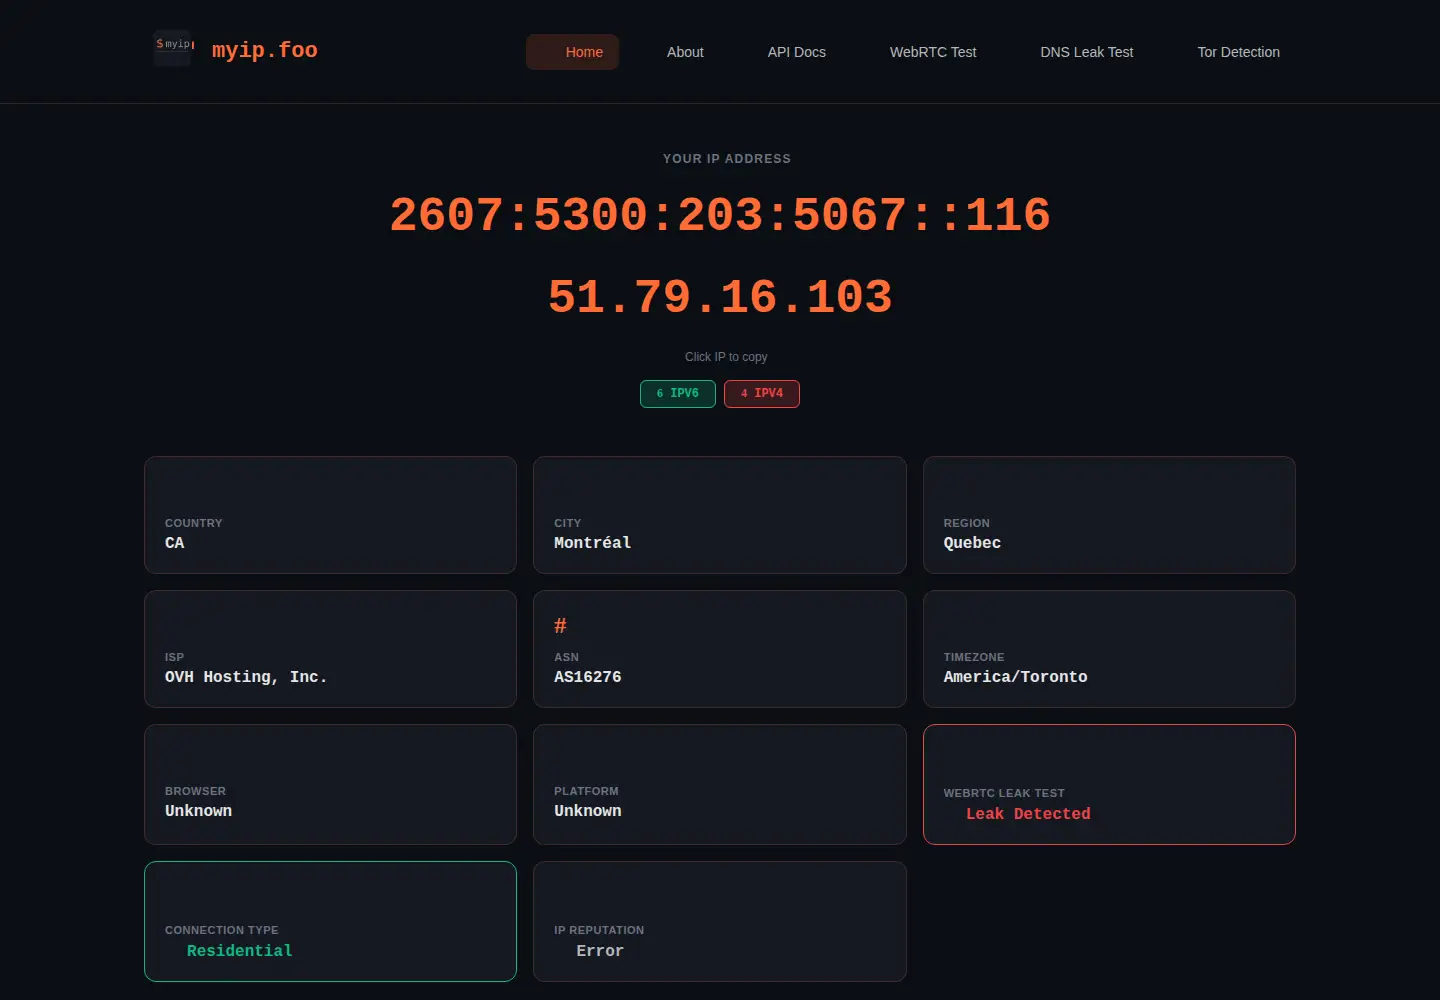Go to the Home nav tab
Viewport: 1440px width, 1000px height.
(573, 52)
